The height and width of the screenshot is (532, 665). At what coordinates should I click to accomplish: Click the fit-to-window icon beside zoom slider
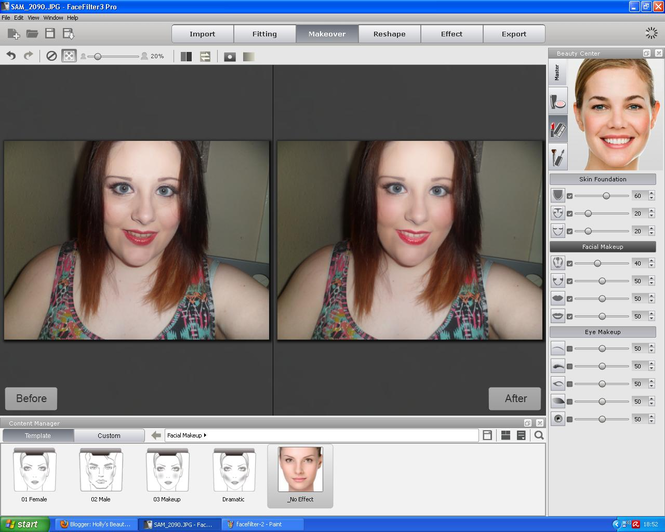pyautogui.click(x=69, y=57)
